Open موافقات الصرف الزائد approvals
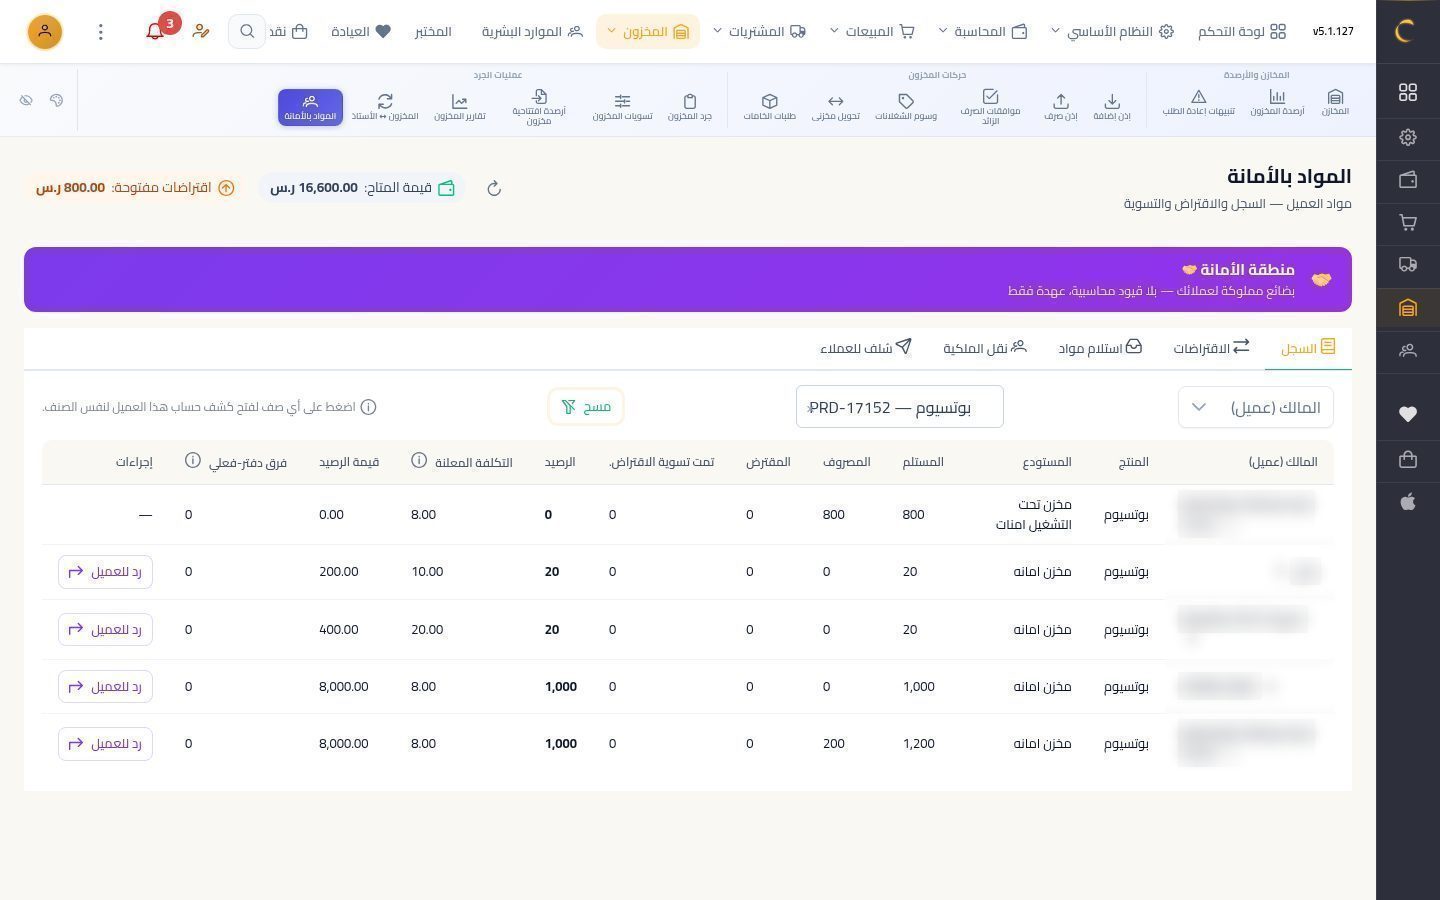1440x900 pixels. click(990, 107)
